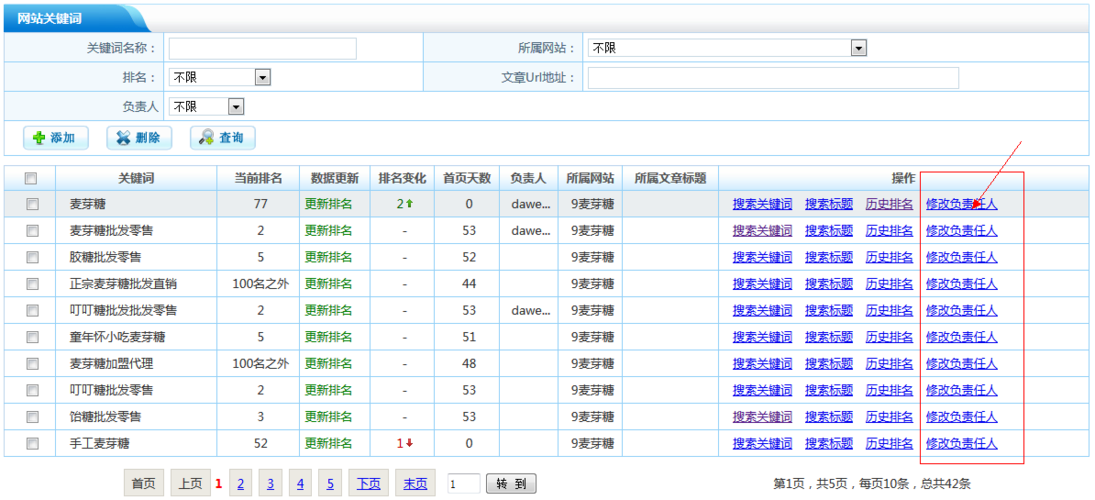Click 历史排名 for 叮叮糖批发批发零售 row

click(x=889, y=311)
